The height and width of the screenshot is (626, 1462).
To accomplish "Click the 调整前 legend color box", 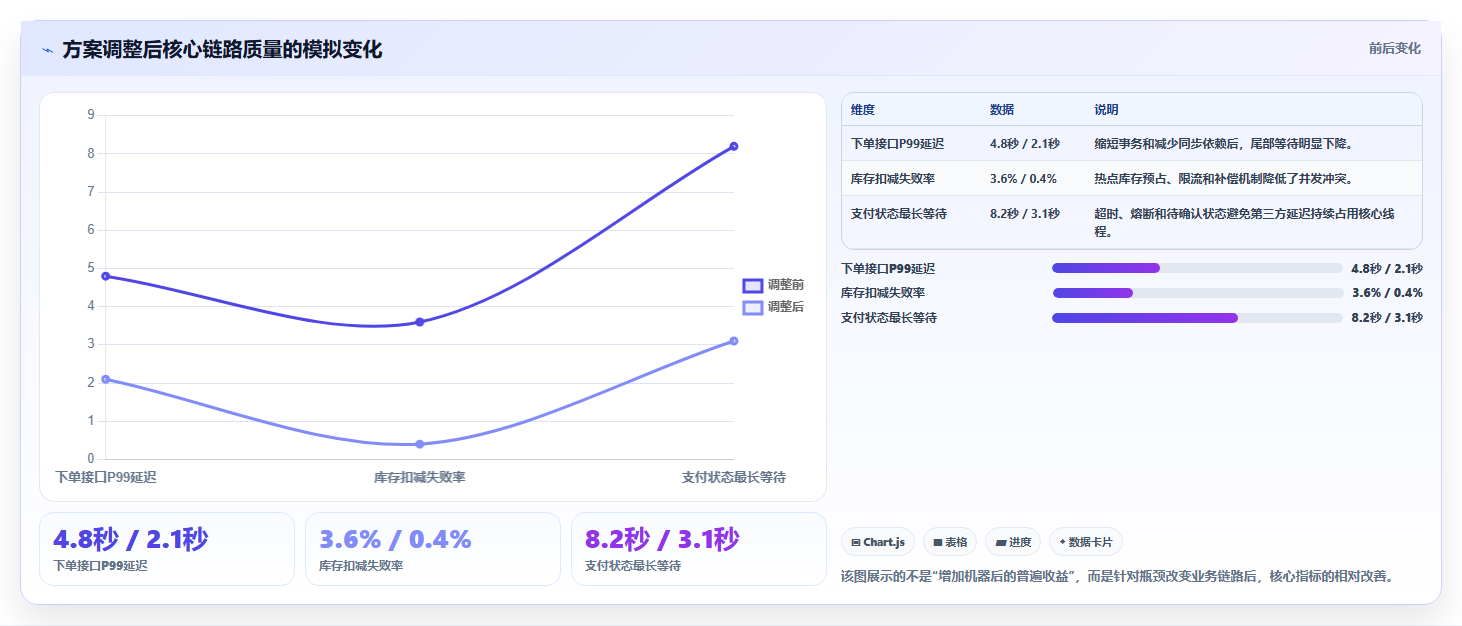I will click(x=753, y=286).
